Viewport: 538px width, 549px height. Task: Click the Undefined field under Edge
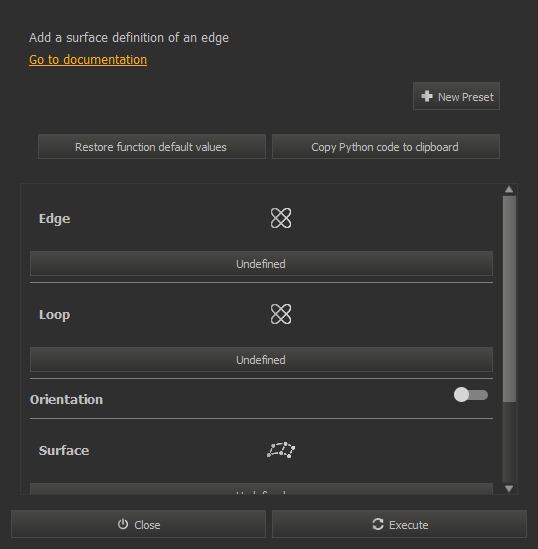(261, 263)
